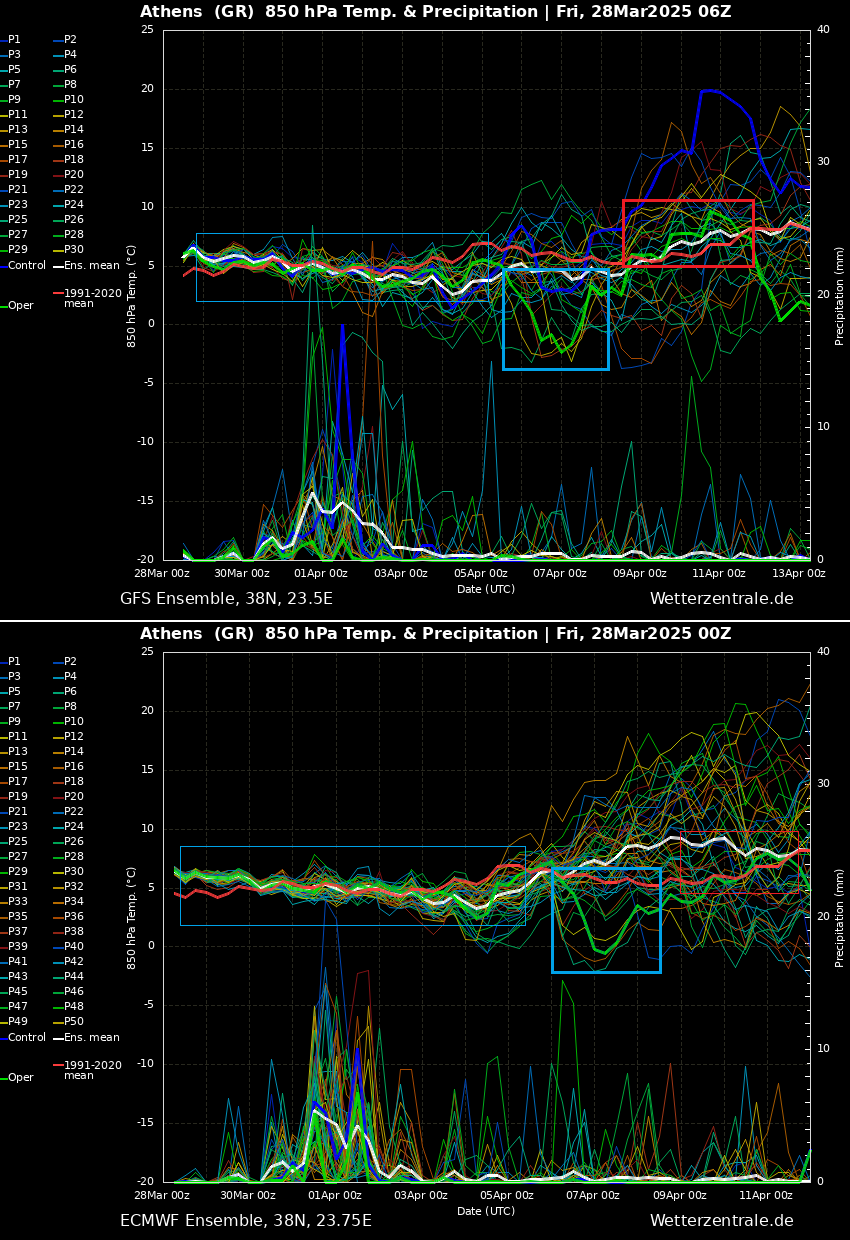Hide the Ens. mean line in the GFS legend

(x=91, y=266)
